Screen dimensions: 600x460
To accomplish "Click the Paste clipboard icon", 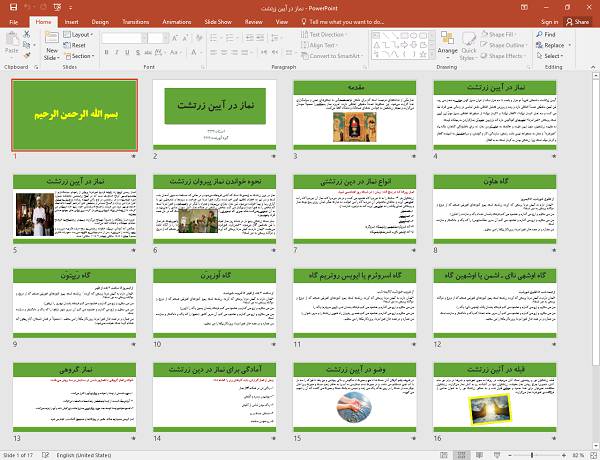I will click(x=12, y=40).
